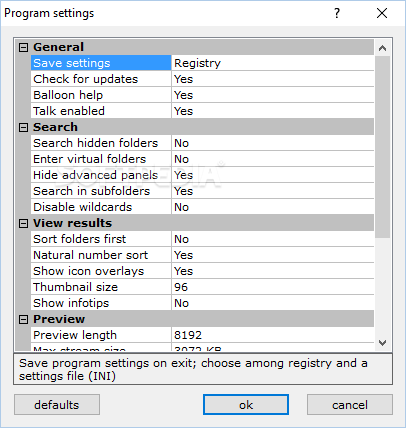
Task: Collapse the General section
Action: (x=23, y=47)
